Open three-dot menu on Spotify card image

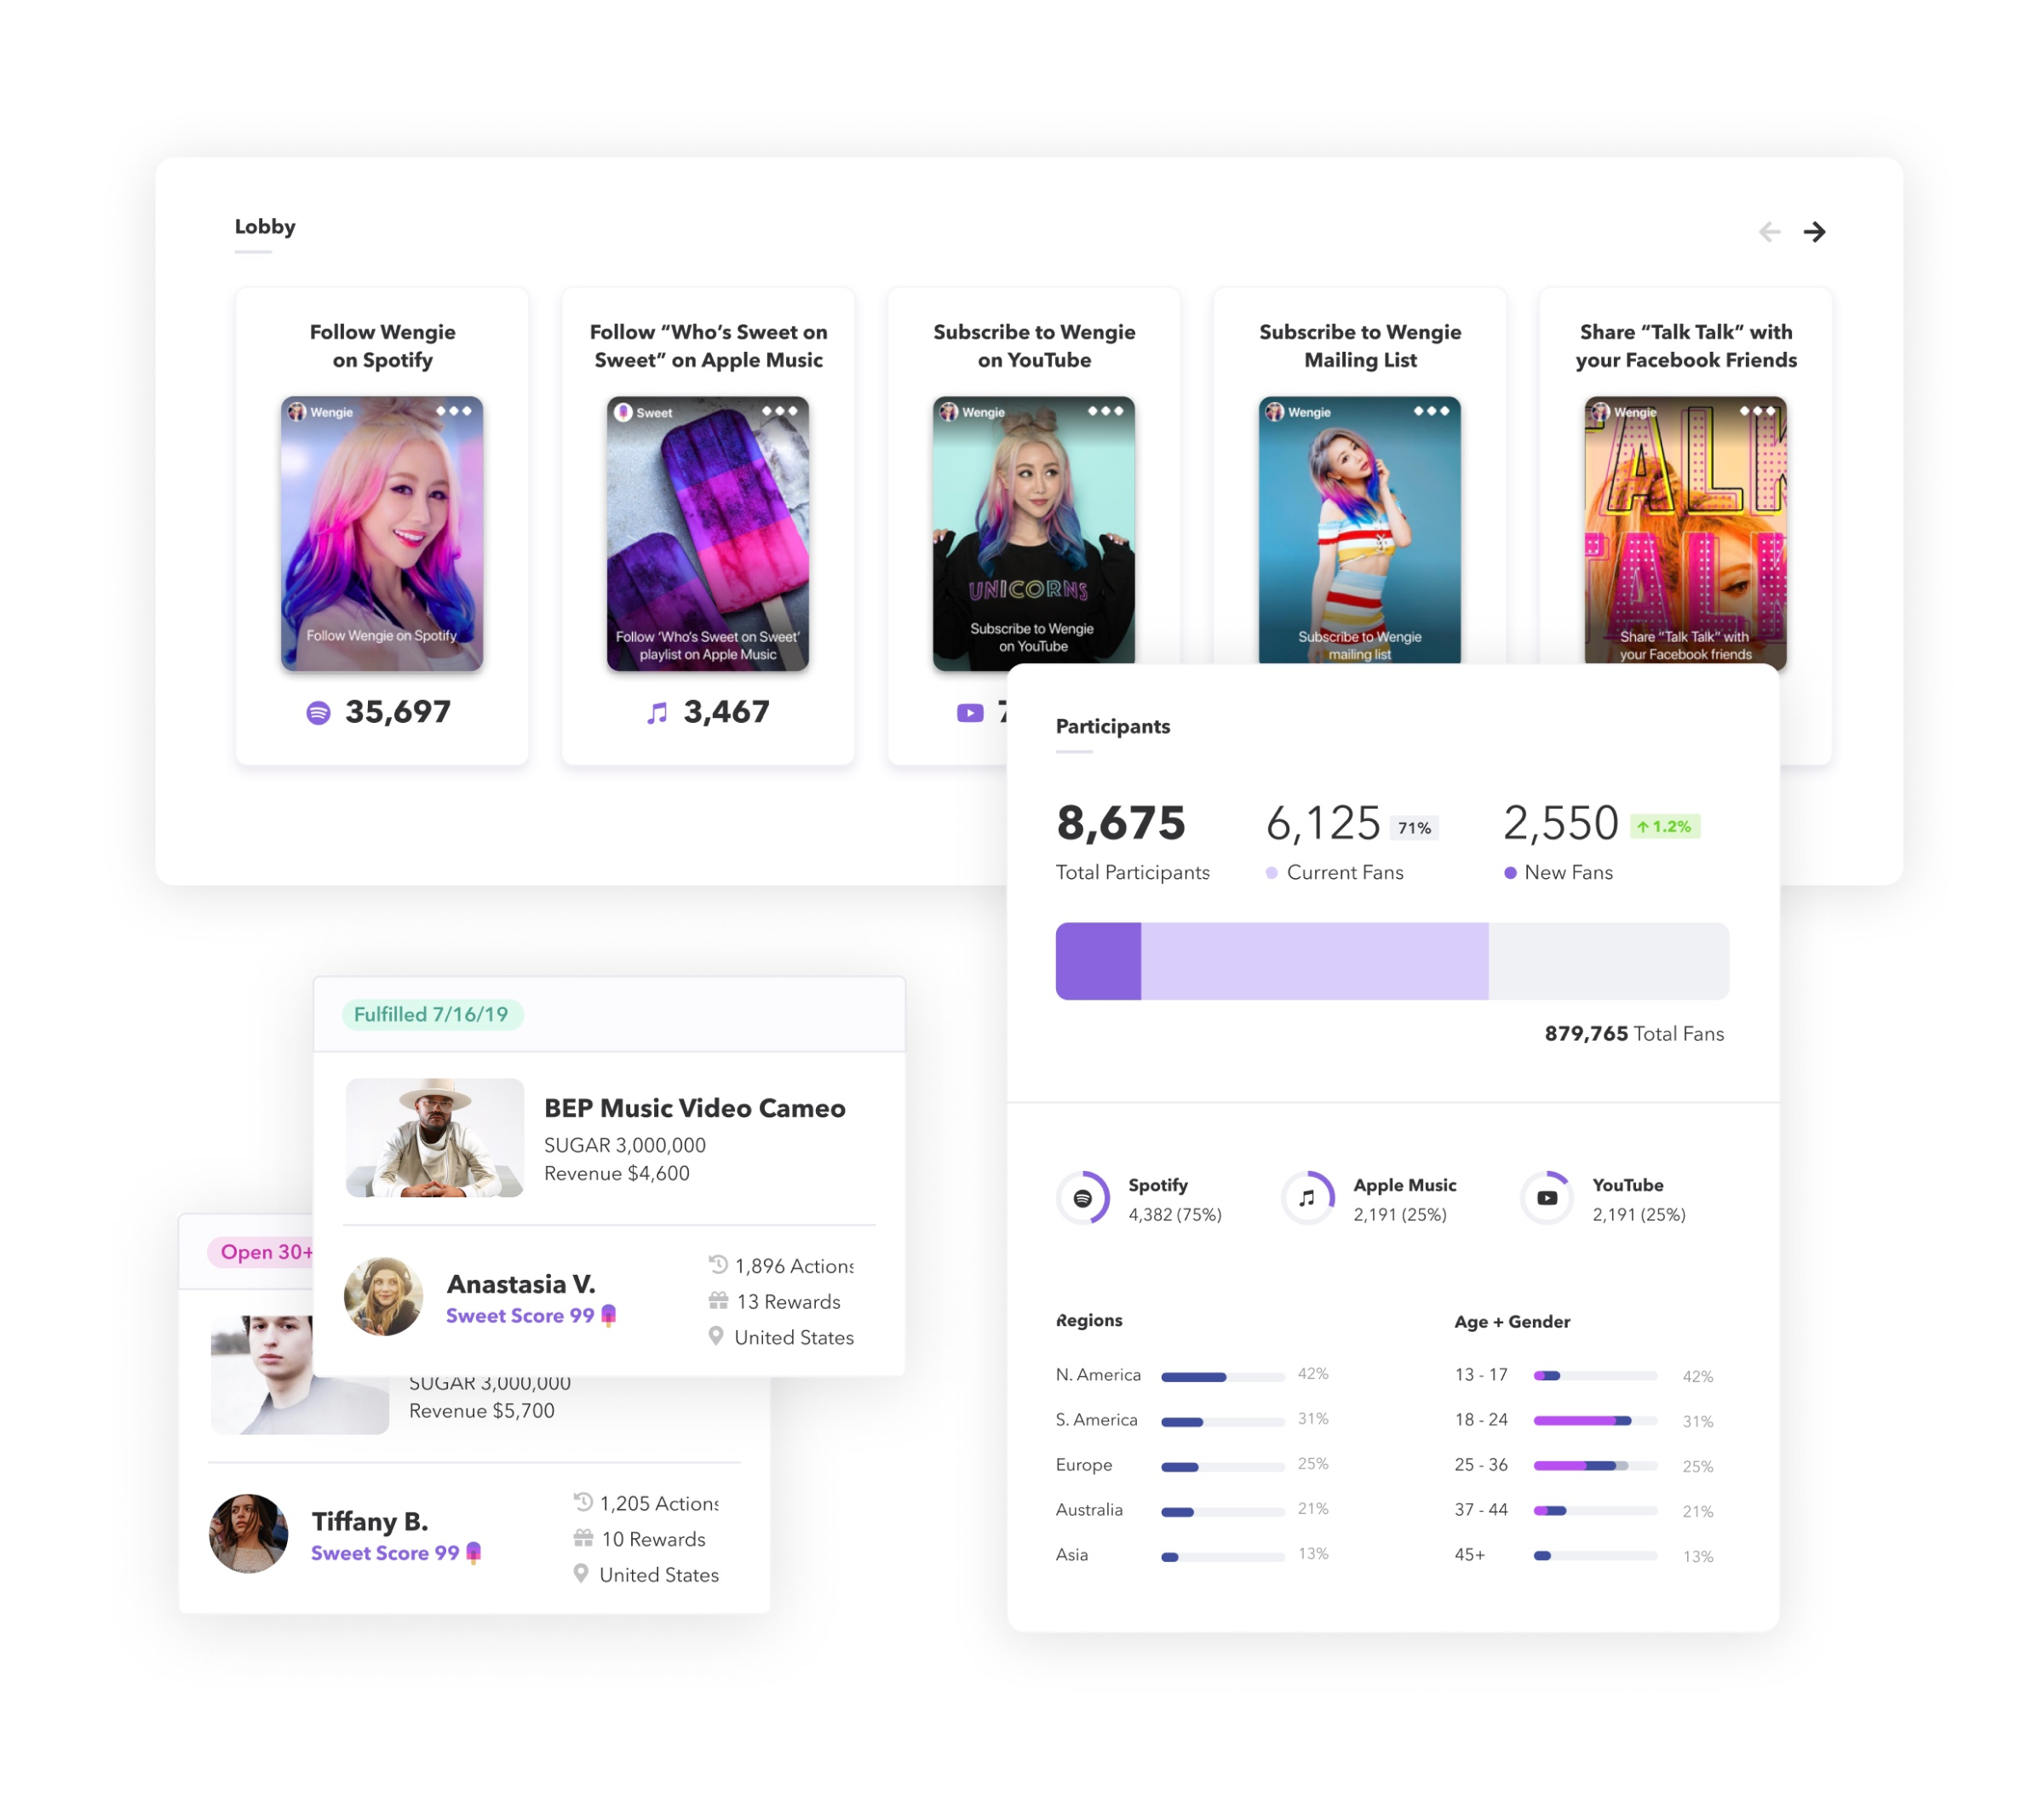click(453, 411)
